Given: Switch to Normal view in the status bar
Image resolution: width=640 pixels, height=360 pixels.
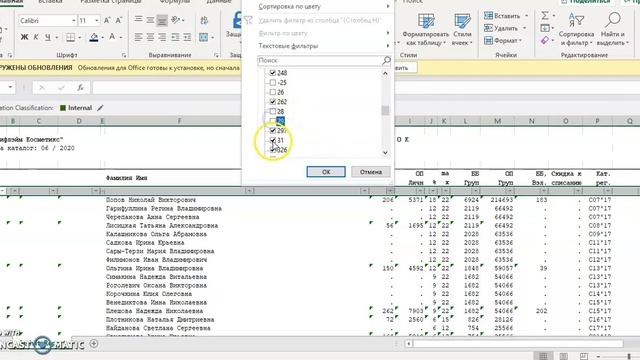Looking at the screenshot, I should click(x=543, y=356).
